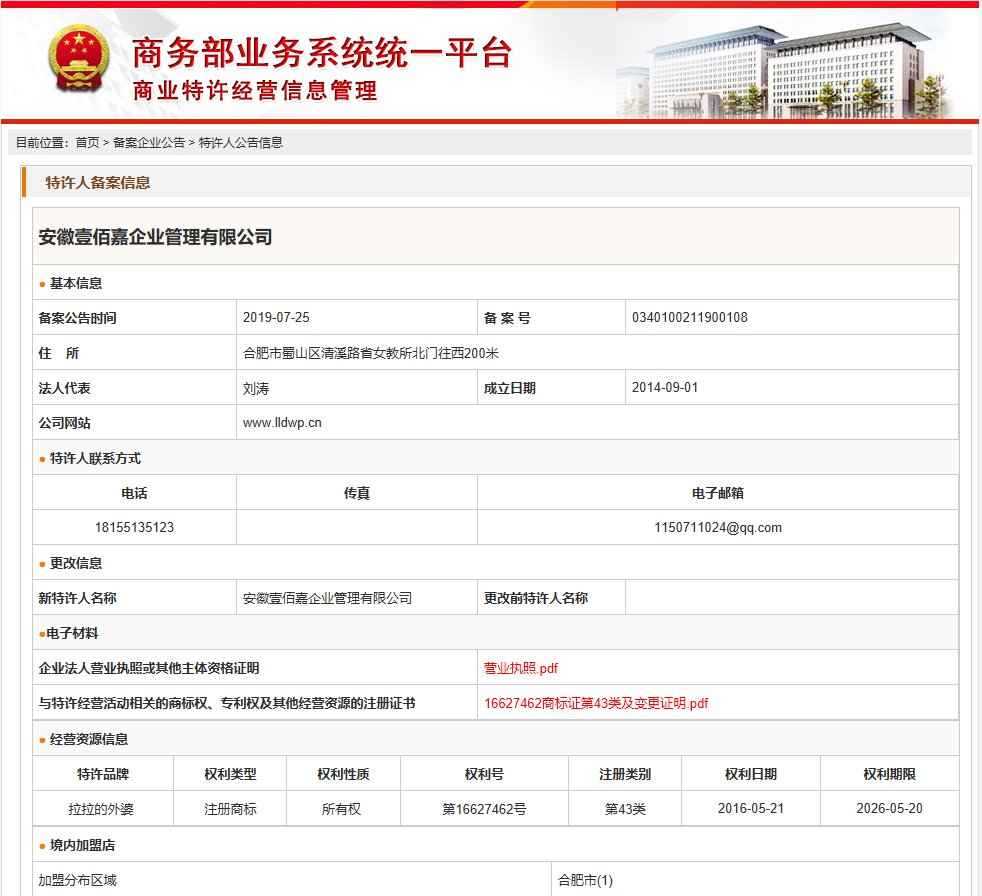982x896 pixels.
Task: Click 特许人公告信息 breadcrumb text
Action: pyautogui.click(x=240, y=143)
